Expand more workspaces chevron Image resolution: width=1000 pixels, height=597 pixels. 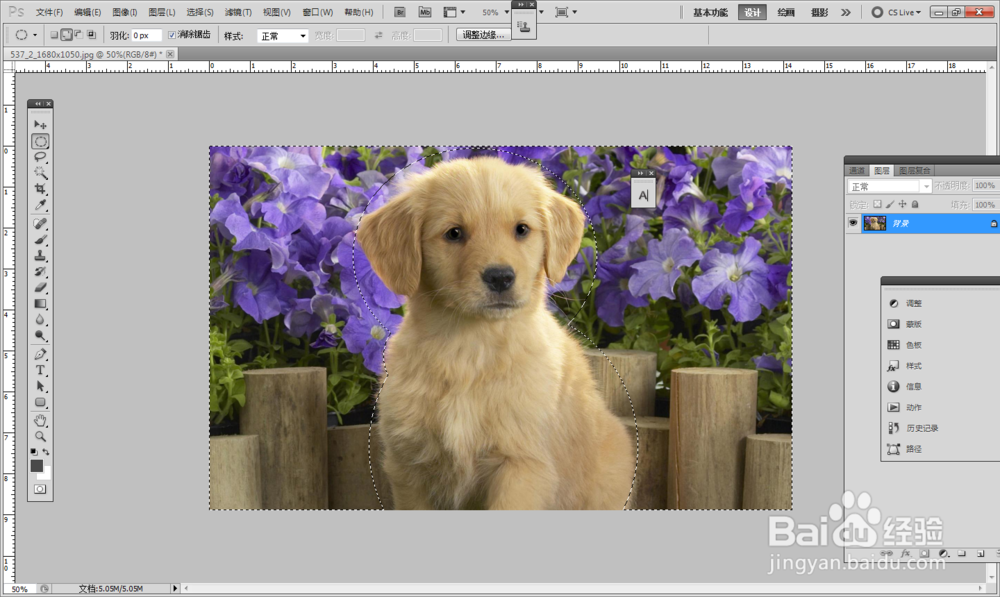pyautogui.click(x=846, y=12)
